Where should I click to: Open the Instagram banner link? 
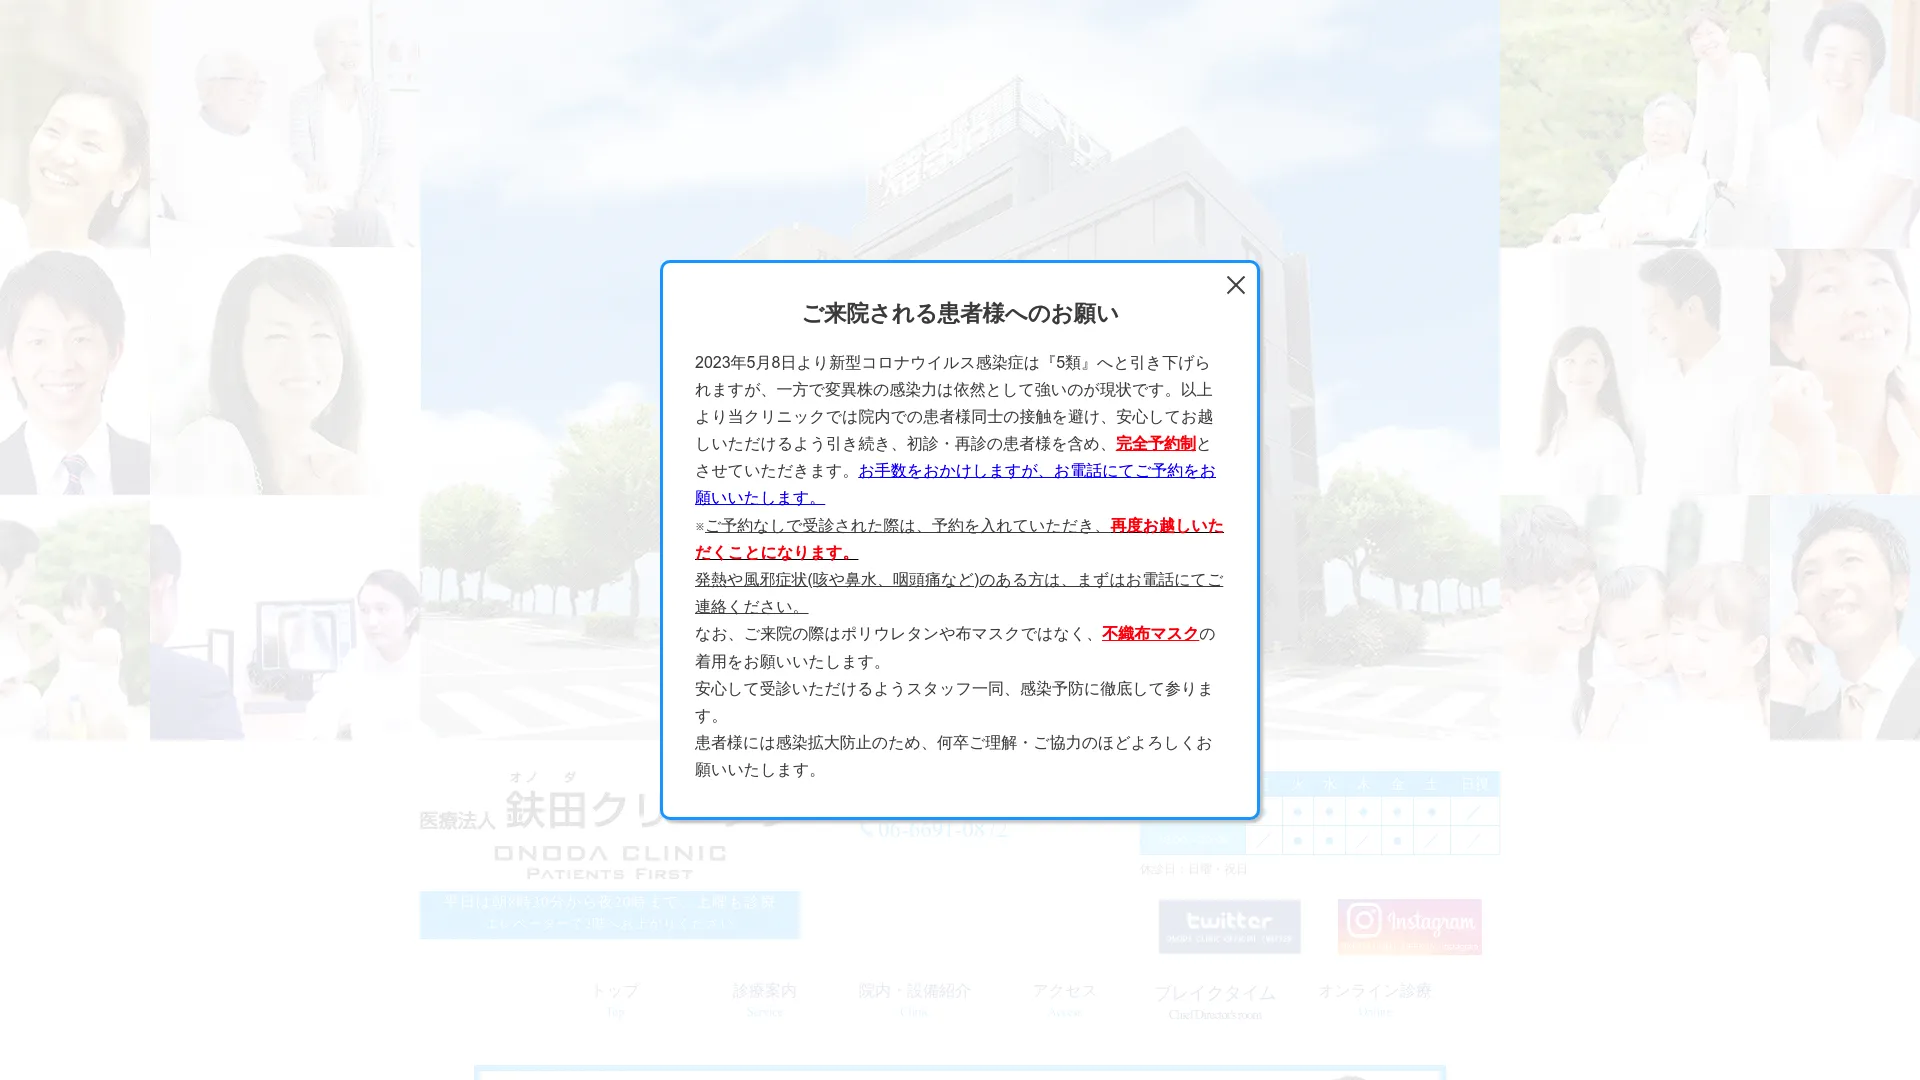coord(1409,926)
